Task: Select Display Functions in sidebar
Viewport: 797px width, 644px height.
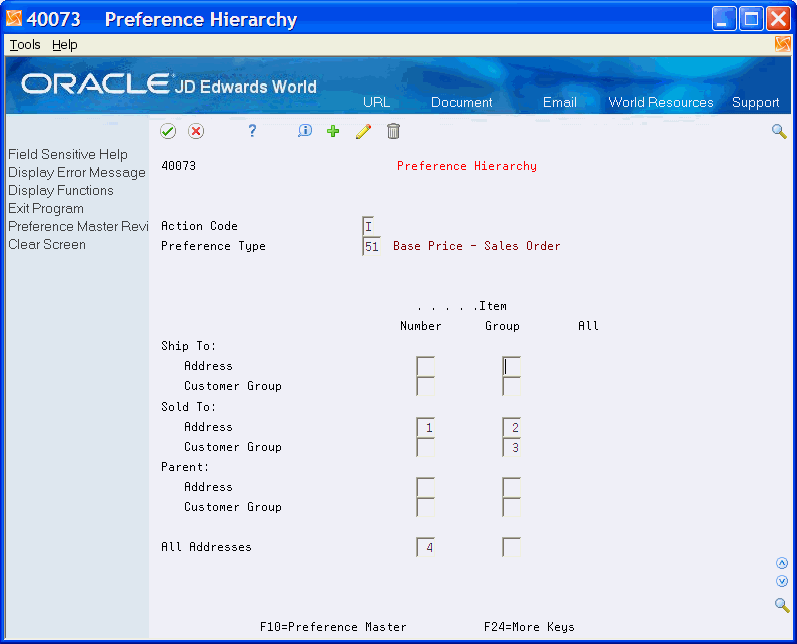Action: pyautogui.click(x=60, y=190)
